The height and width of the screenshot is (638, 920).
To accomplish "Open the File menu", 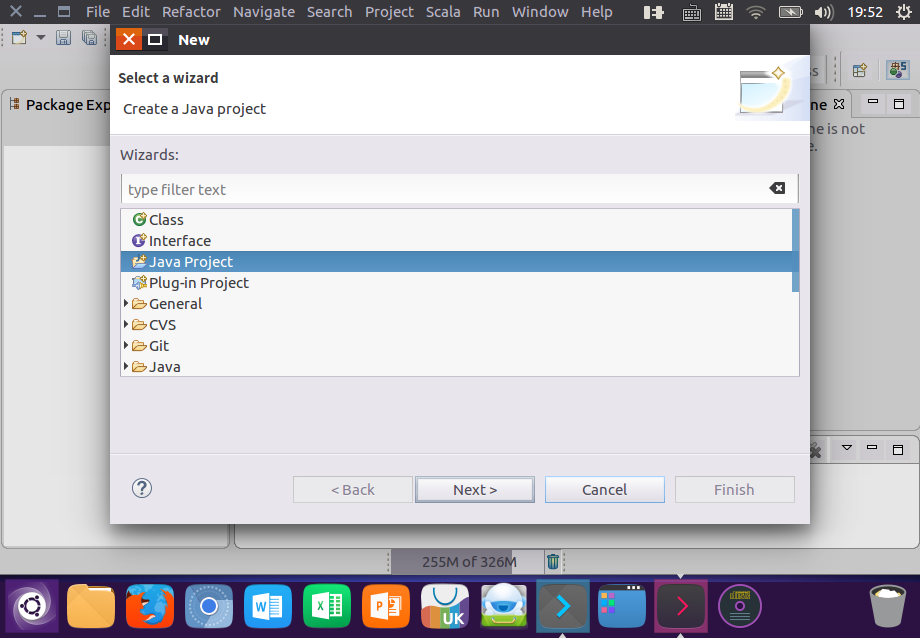I will tap(97, 12).
